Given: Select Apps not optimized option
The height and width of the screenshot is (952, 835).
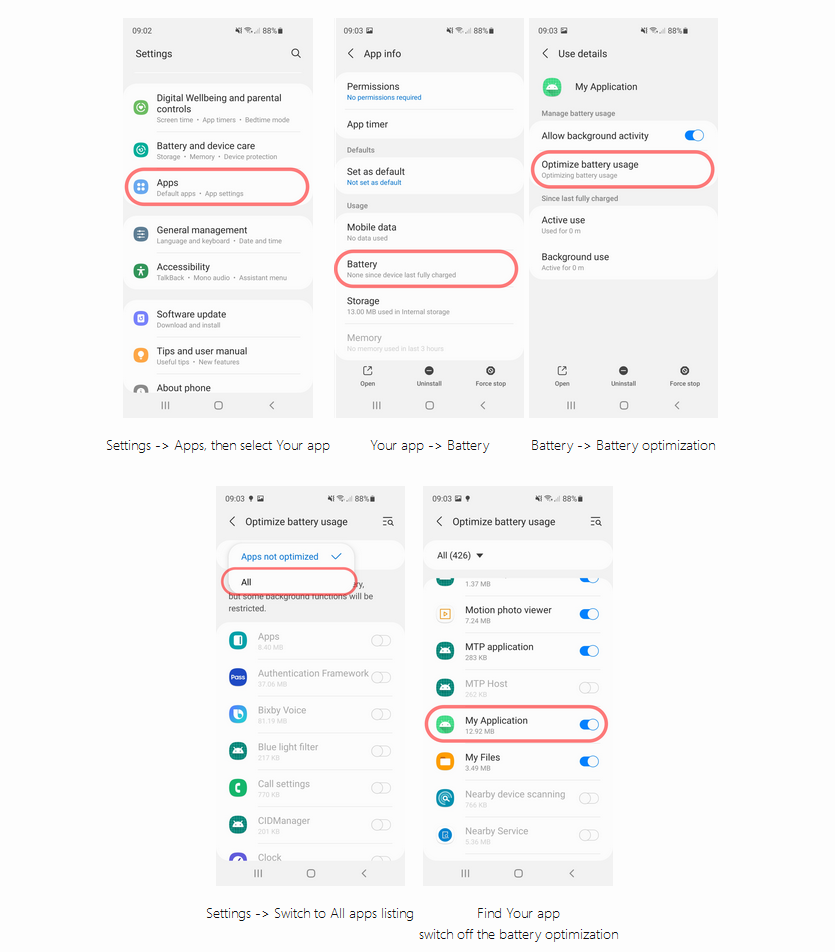Looking at the screenshot, I should point(291,557).
